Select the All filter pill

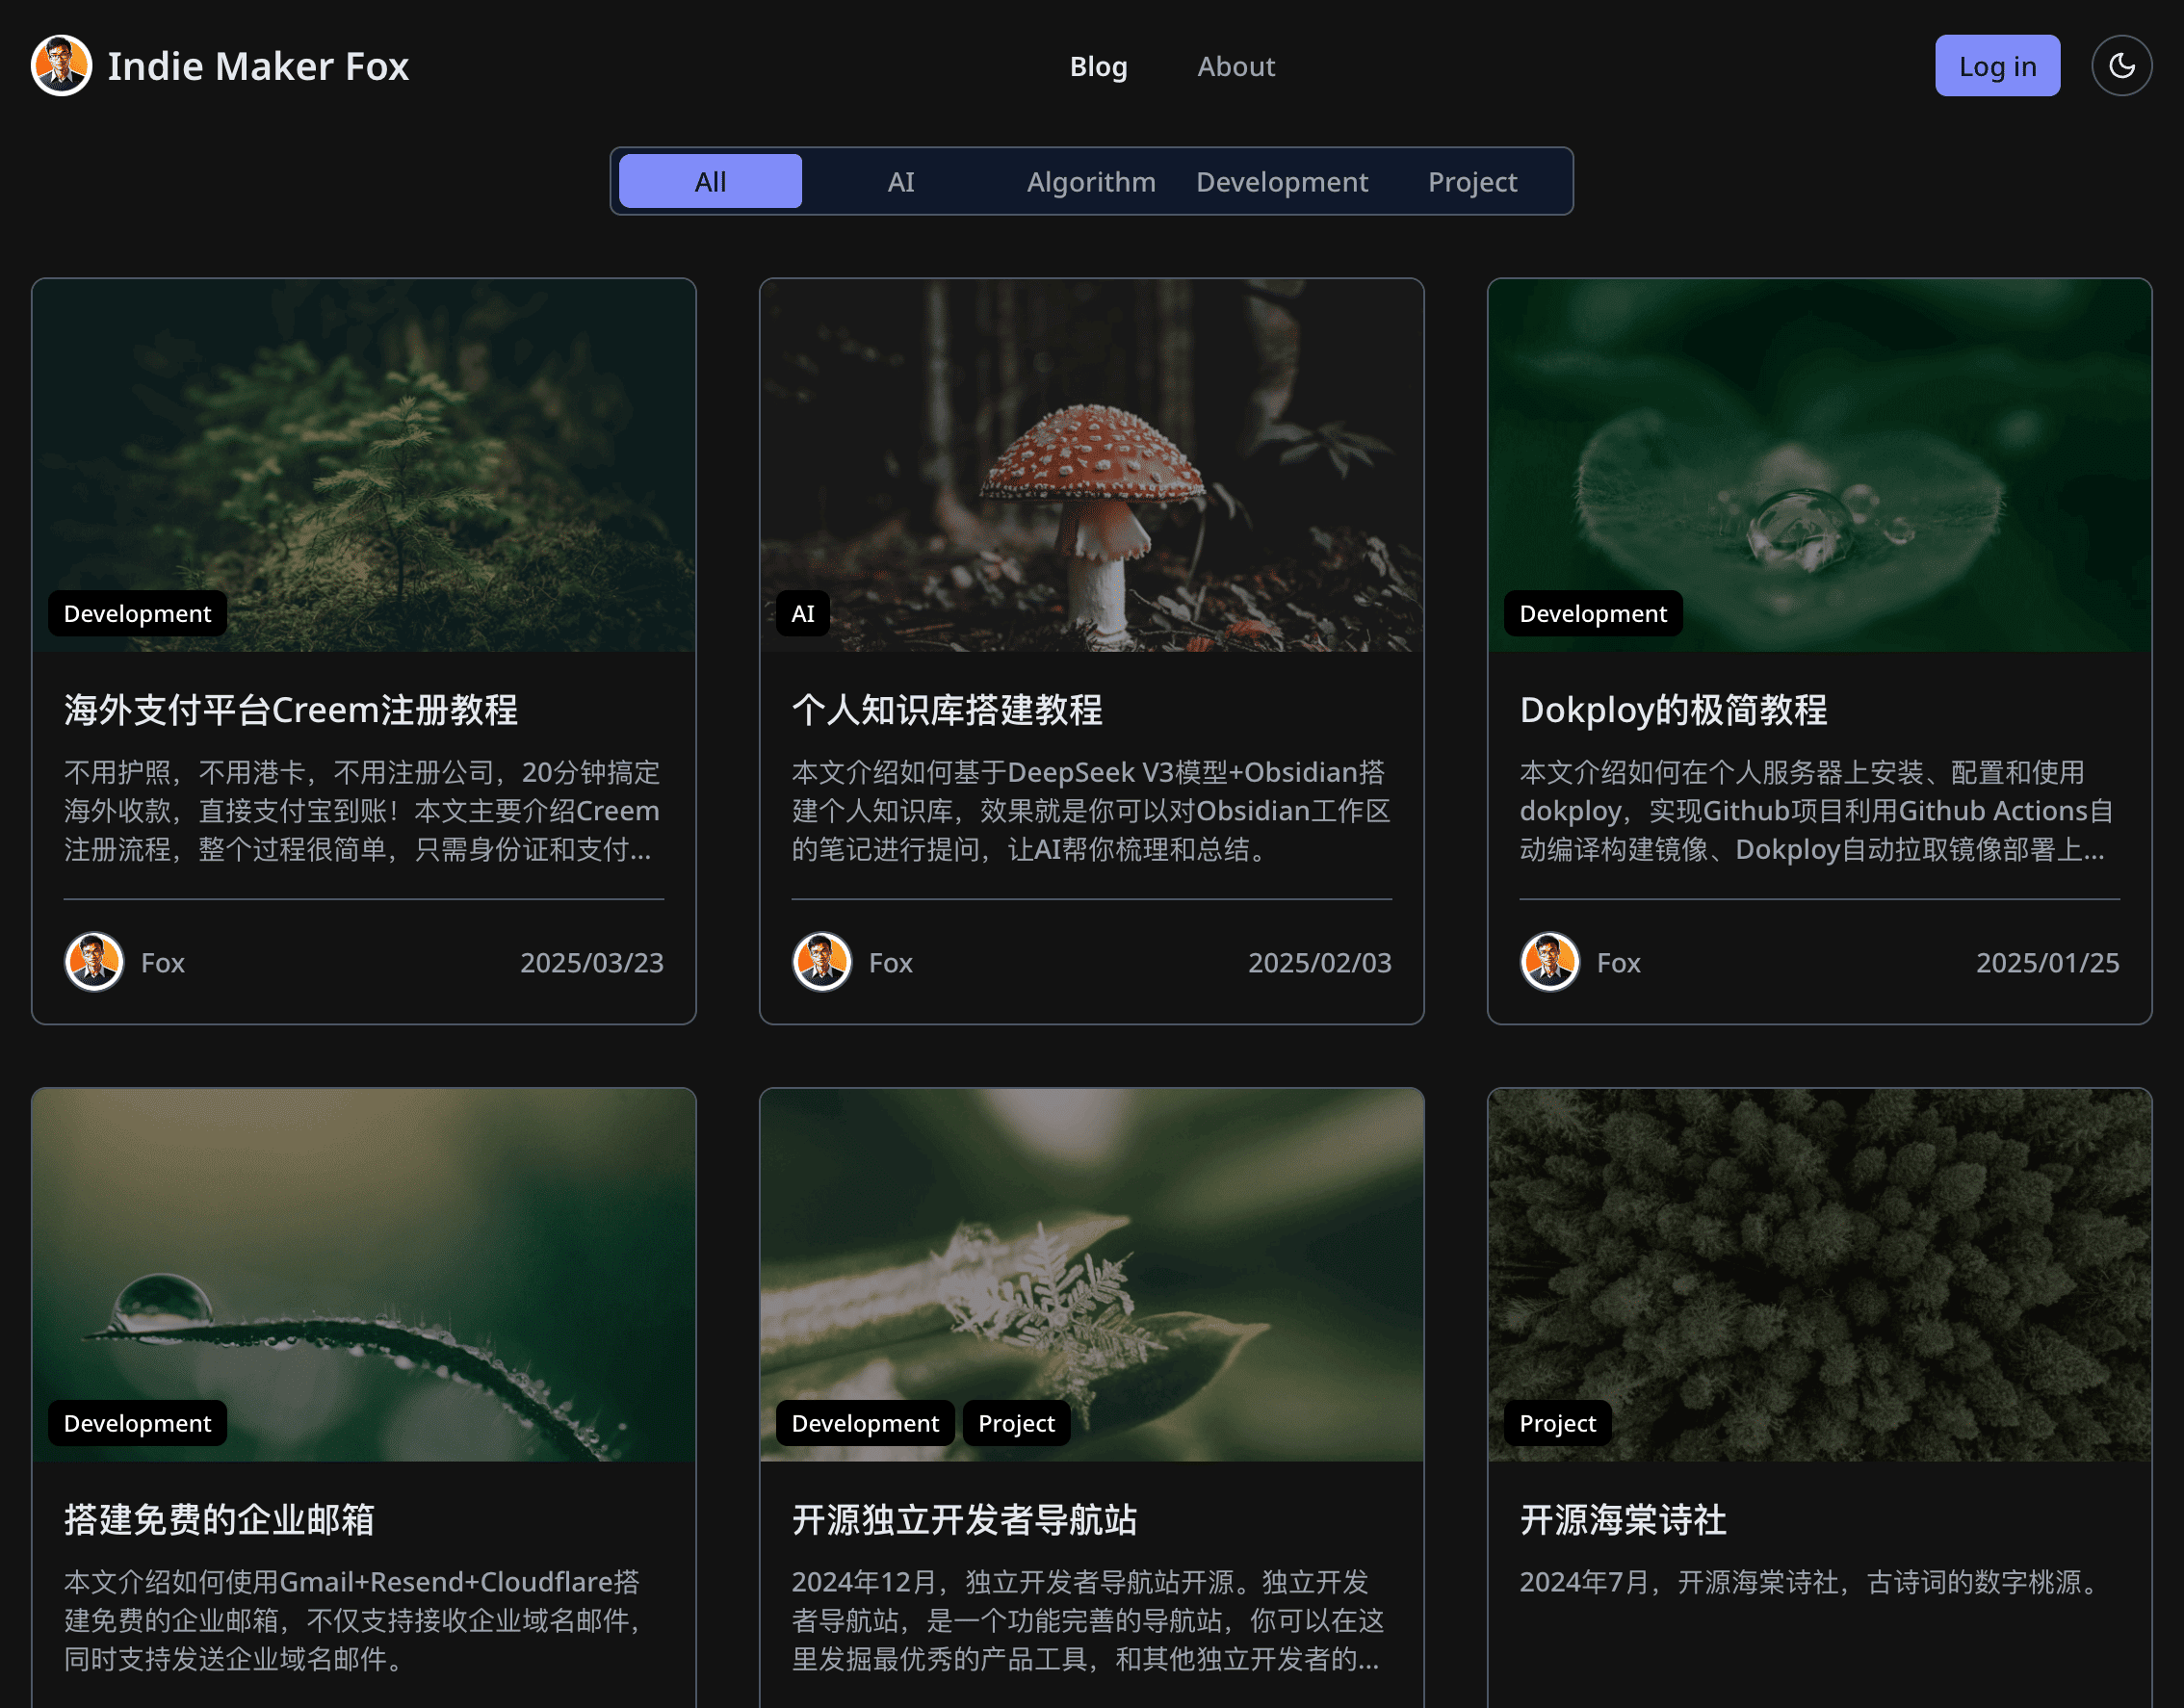point(710,181)
